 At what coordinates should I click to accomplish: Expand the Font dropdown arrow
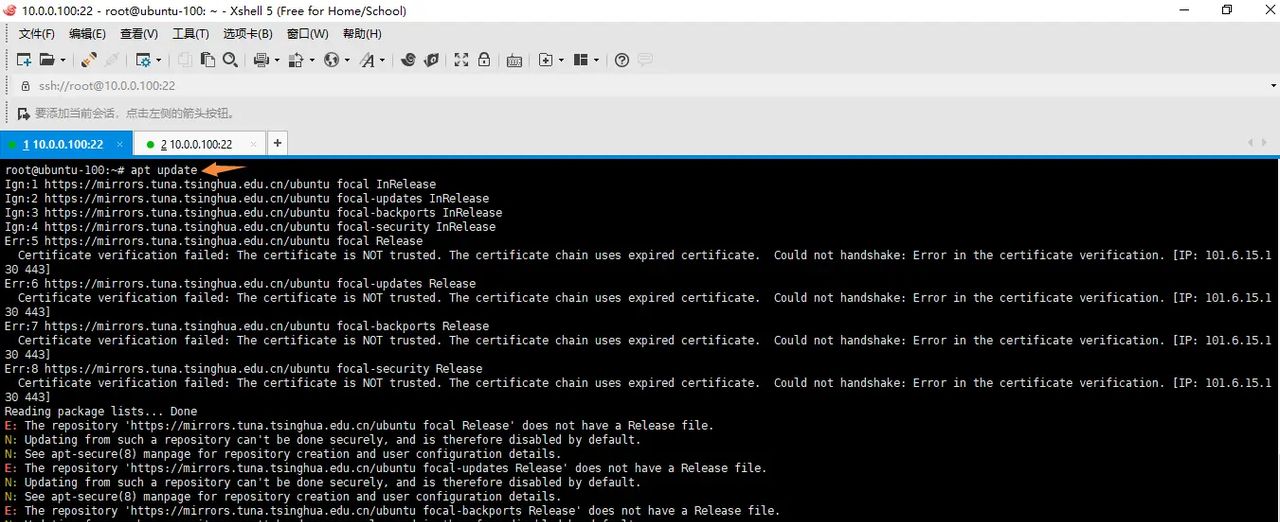point(383,60)
